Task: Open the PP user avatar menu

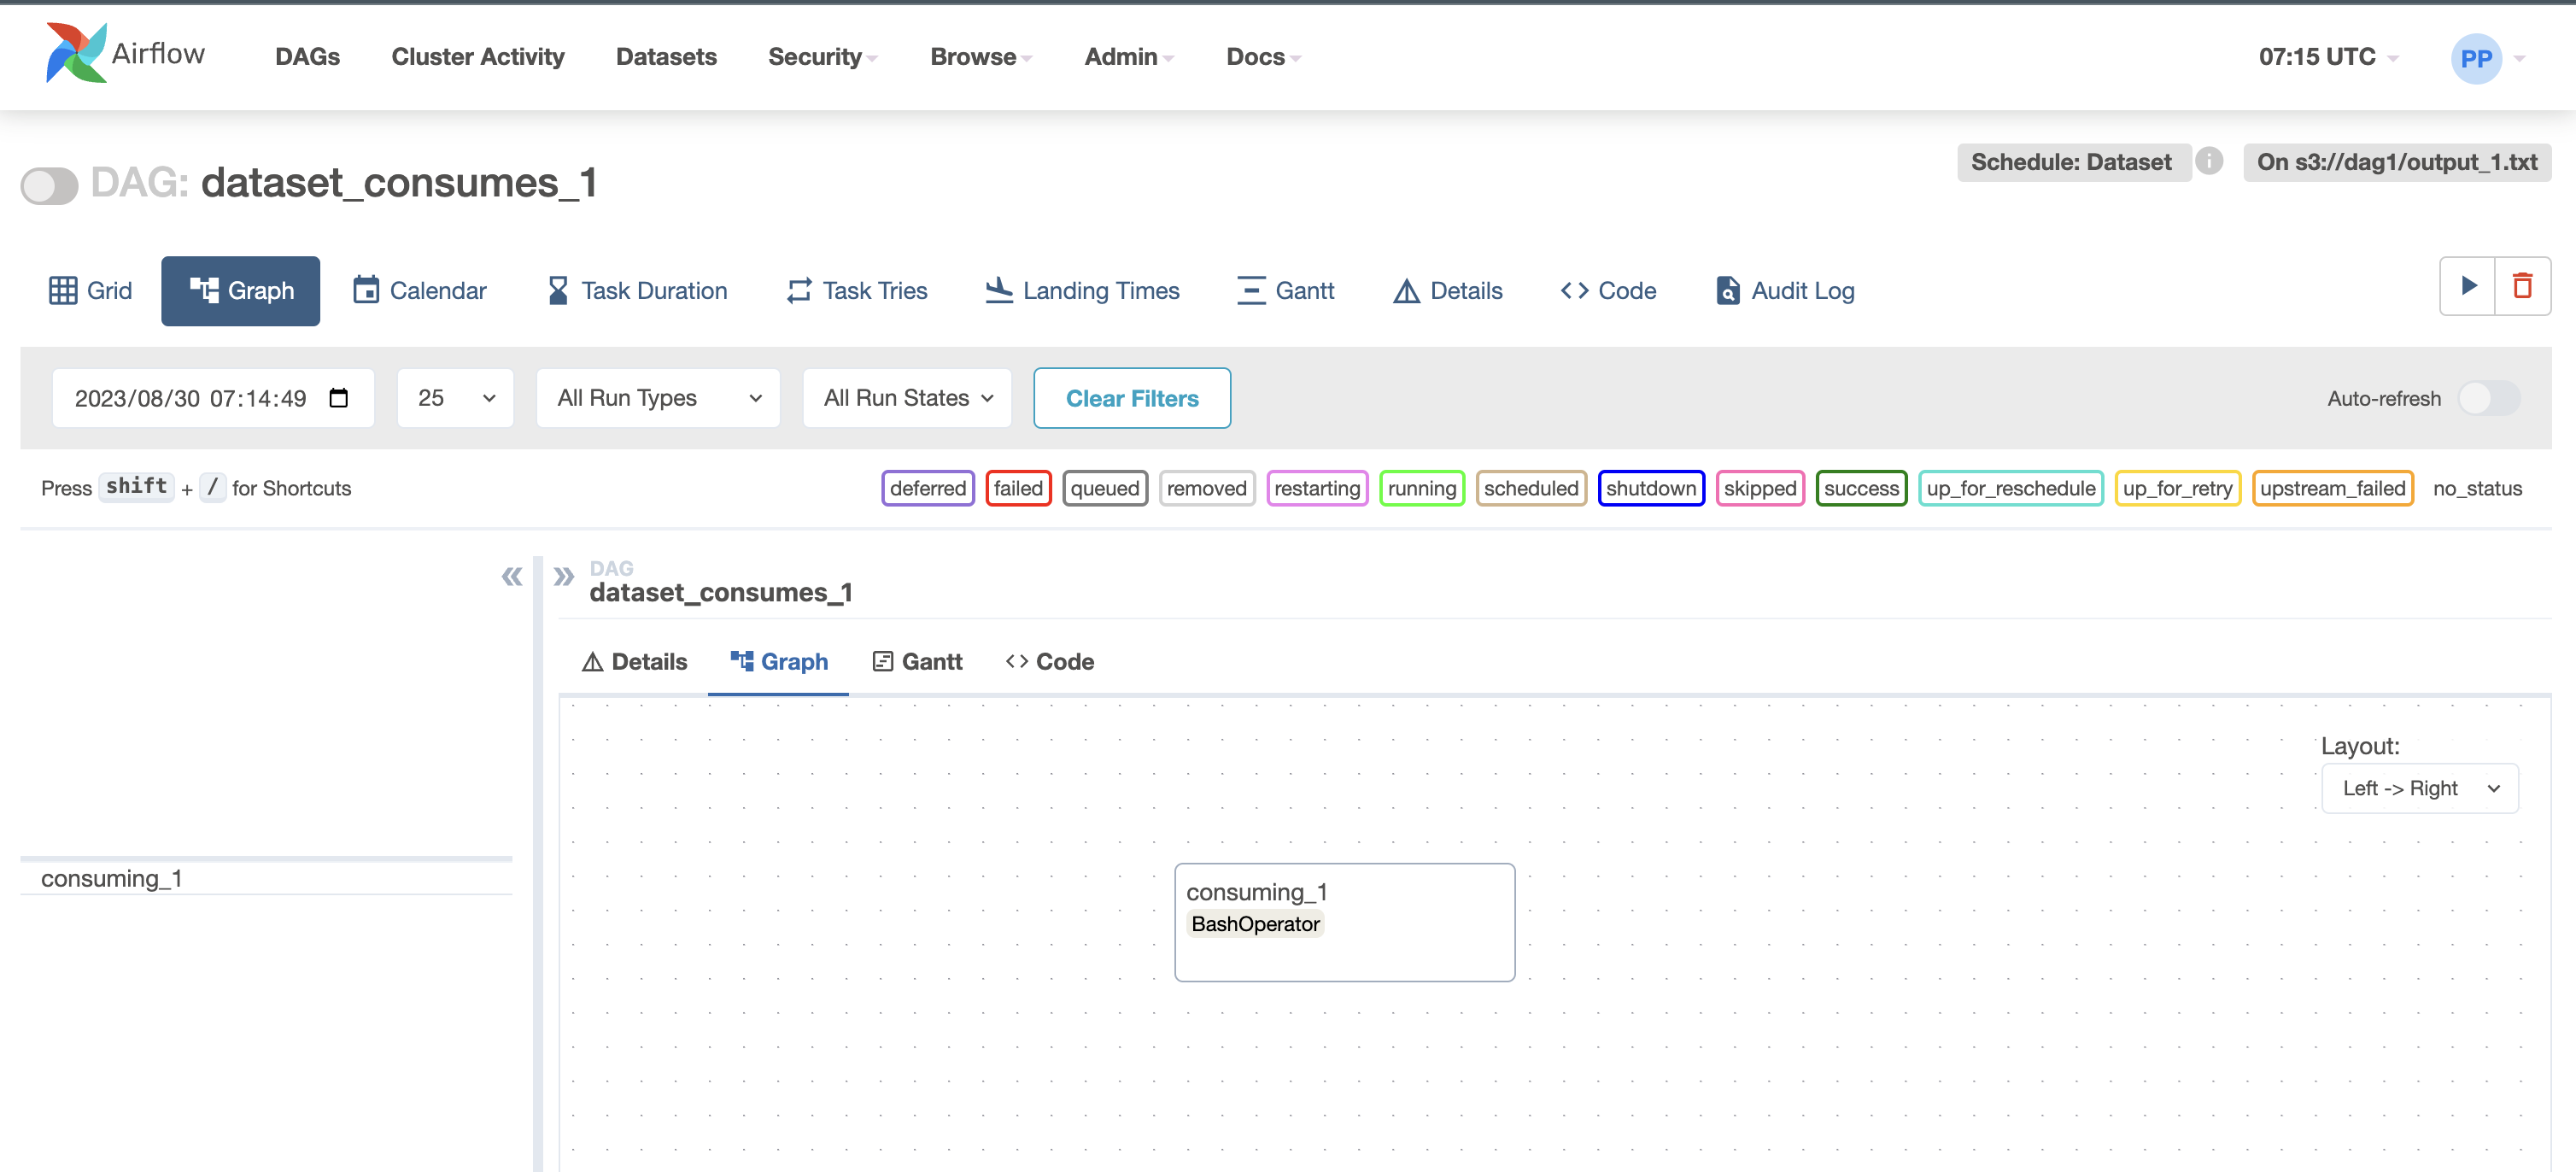Action: click(x=2475, y=58)
